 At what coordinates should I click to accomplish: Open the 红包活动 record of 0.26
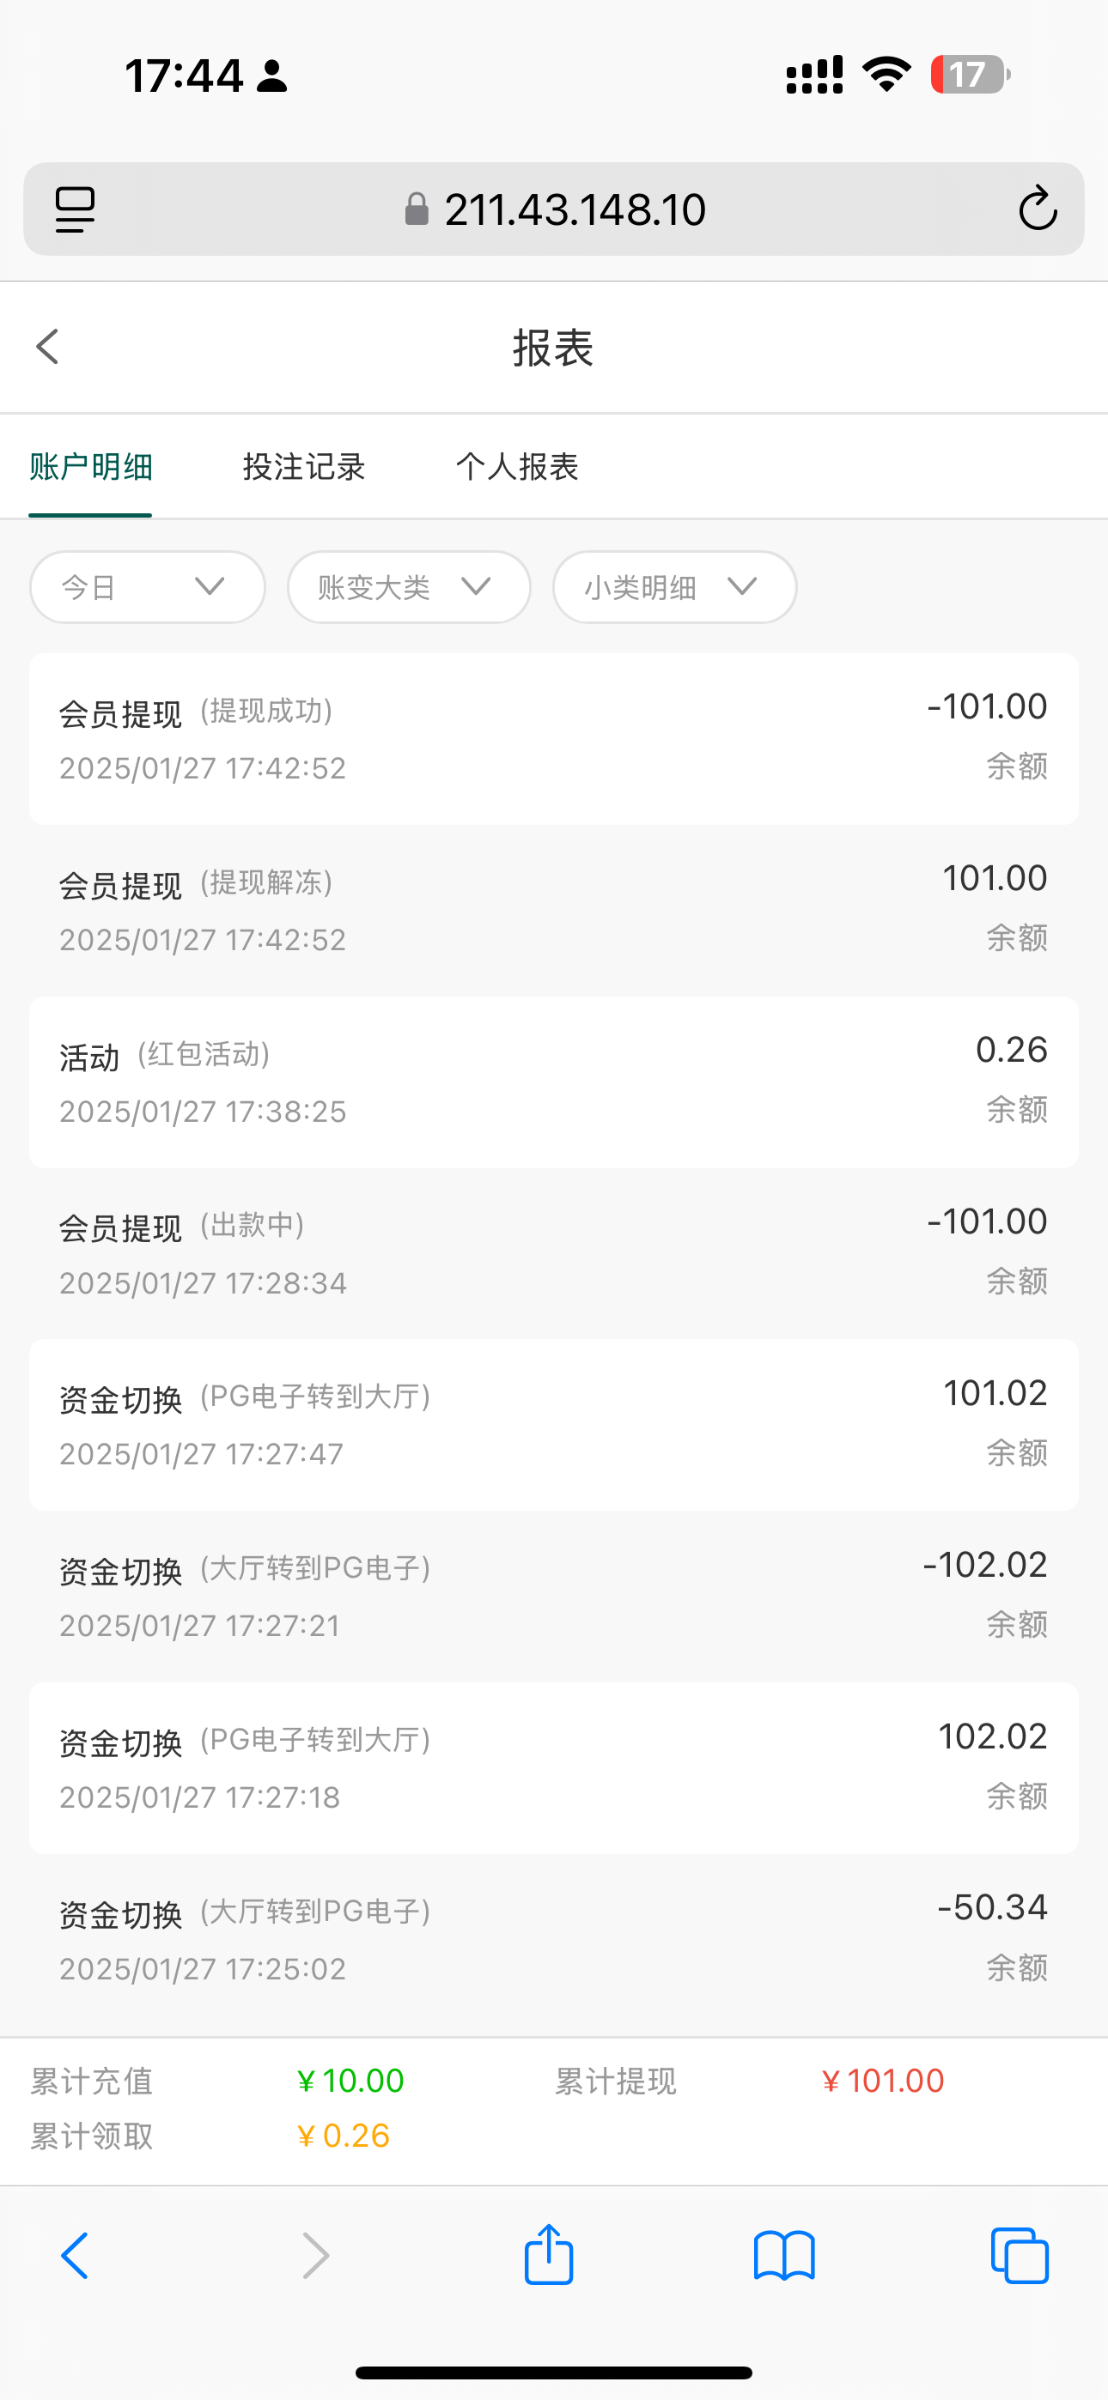pos(553,1082)
